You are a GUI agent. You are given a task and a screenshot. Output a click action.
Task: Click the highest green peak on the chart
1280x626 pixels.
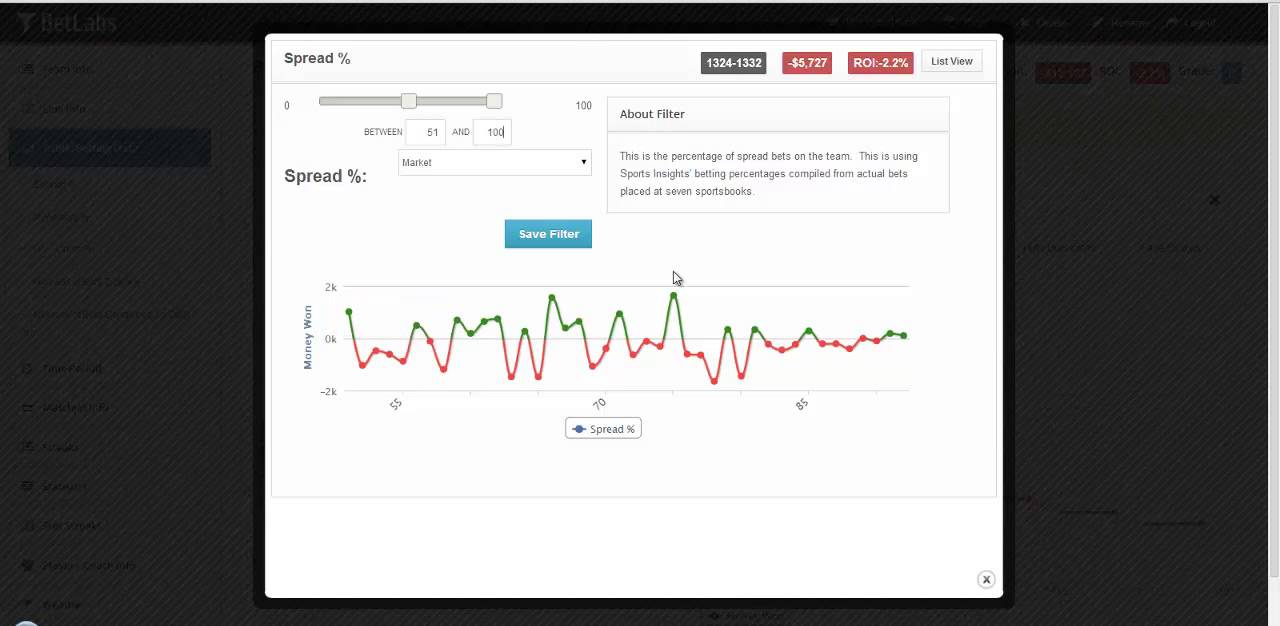pos(674,295)
